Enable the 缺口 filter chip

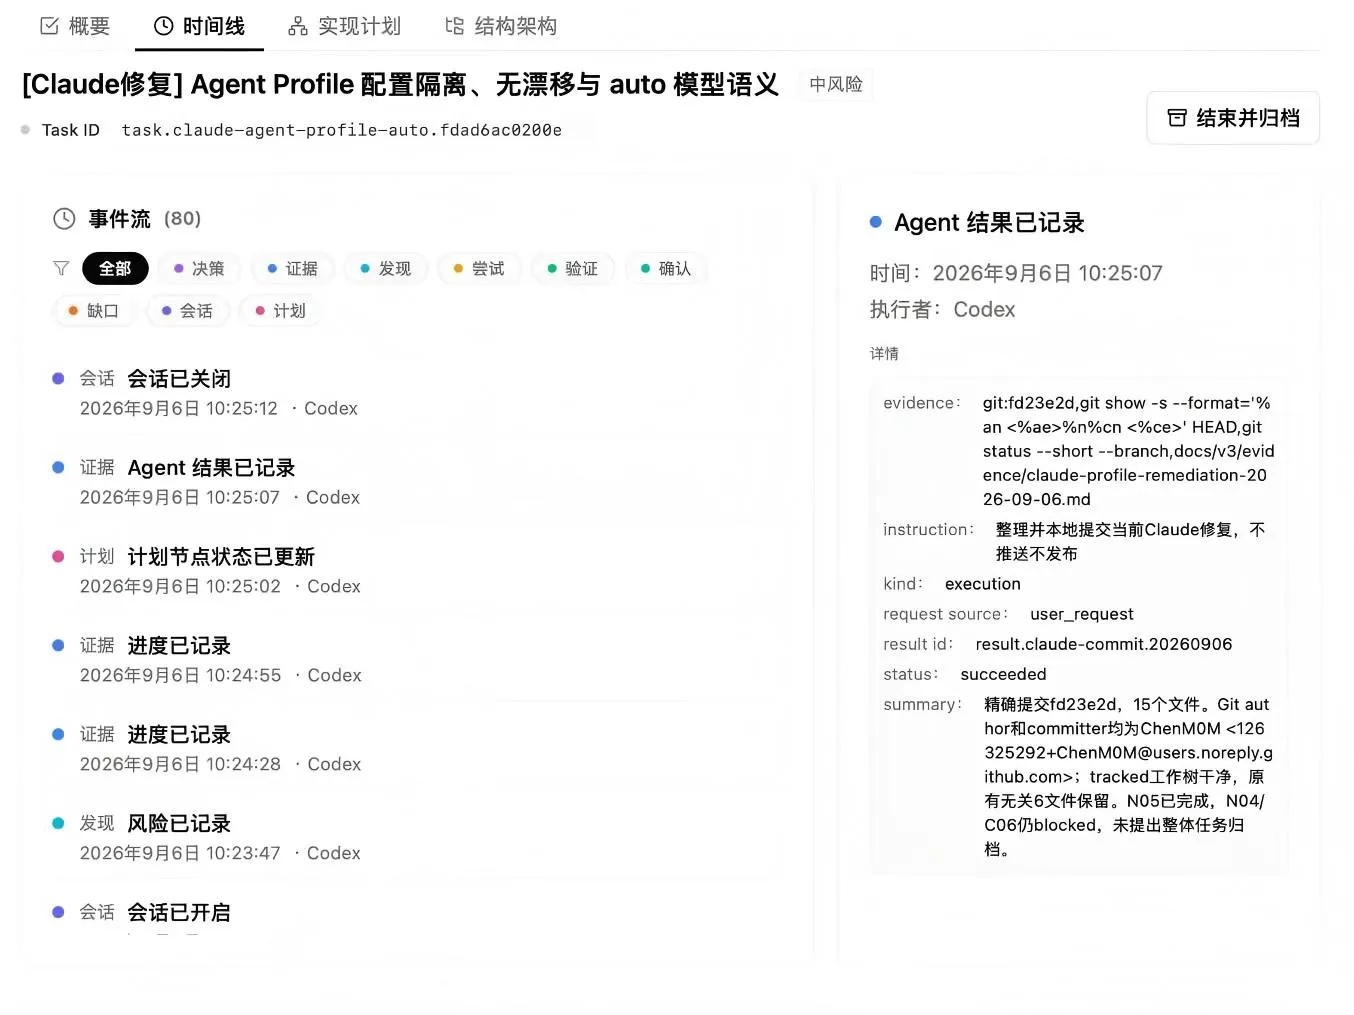pos(94,311)
